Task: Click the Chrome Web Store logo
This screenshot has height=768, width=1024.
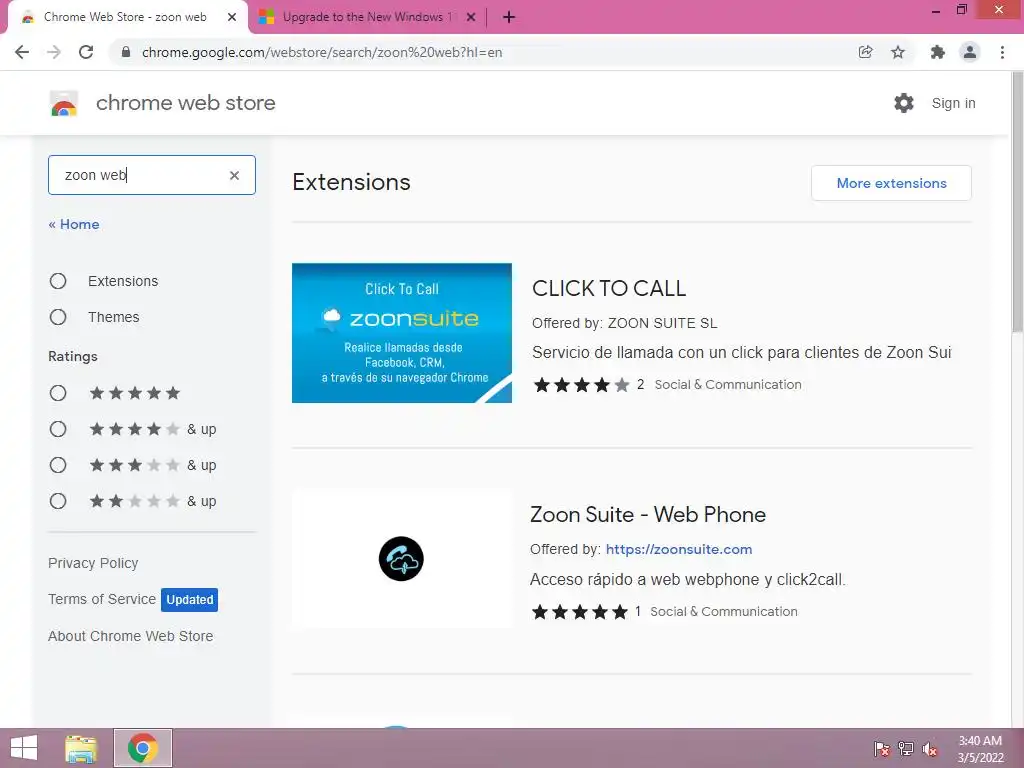Action: click(64, 103)
